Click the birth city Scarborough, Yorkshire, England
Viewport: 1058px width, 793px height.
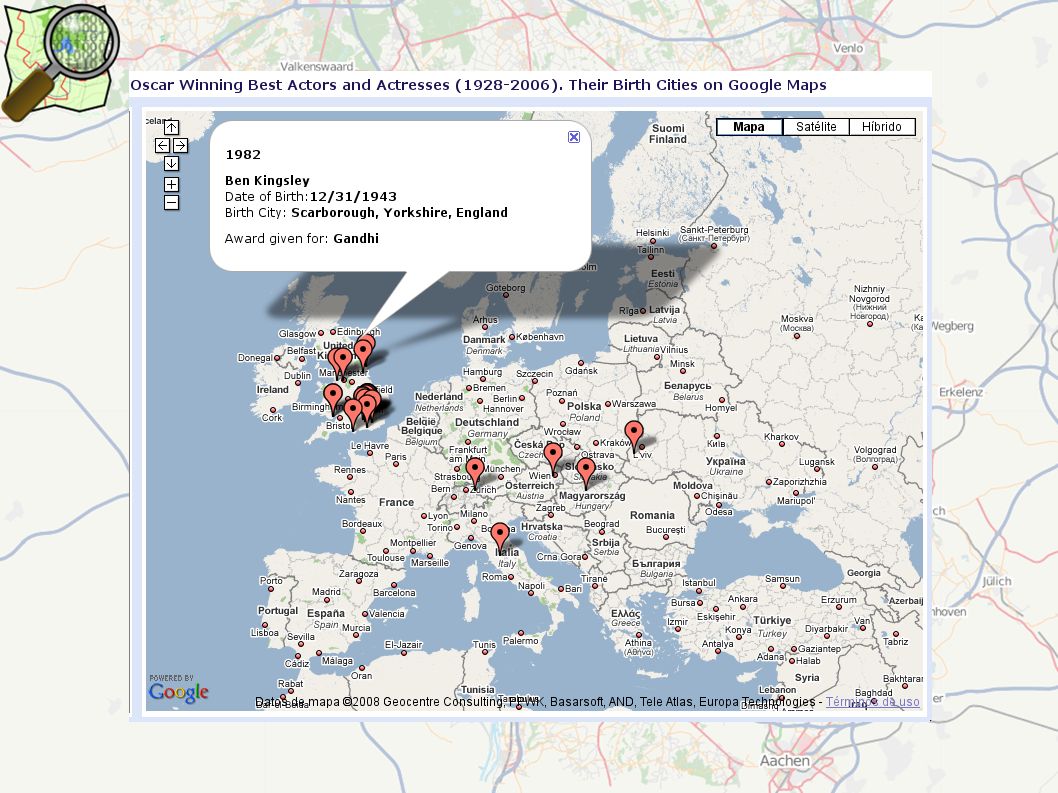pyautogui.click(x=399, y=213)
